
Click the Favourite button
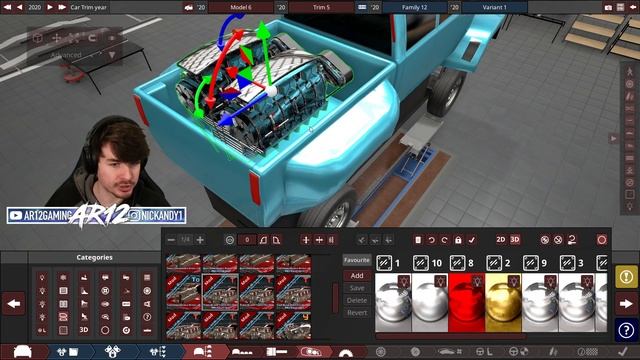click(x=357, y=260)
